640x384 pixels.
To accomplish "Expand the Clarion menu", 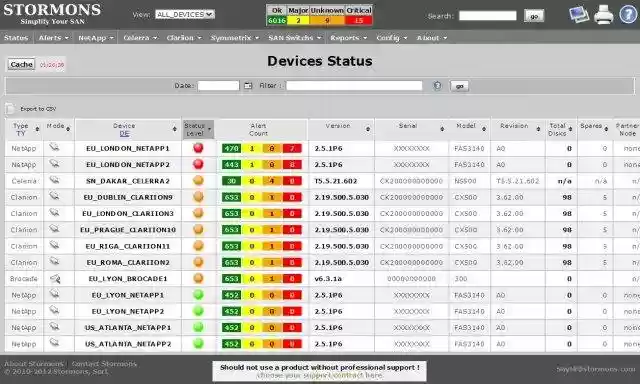I will point(184,38).
